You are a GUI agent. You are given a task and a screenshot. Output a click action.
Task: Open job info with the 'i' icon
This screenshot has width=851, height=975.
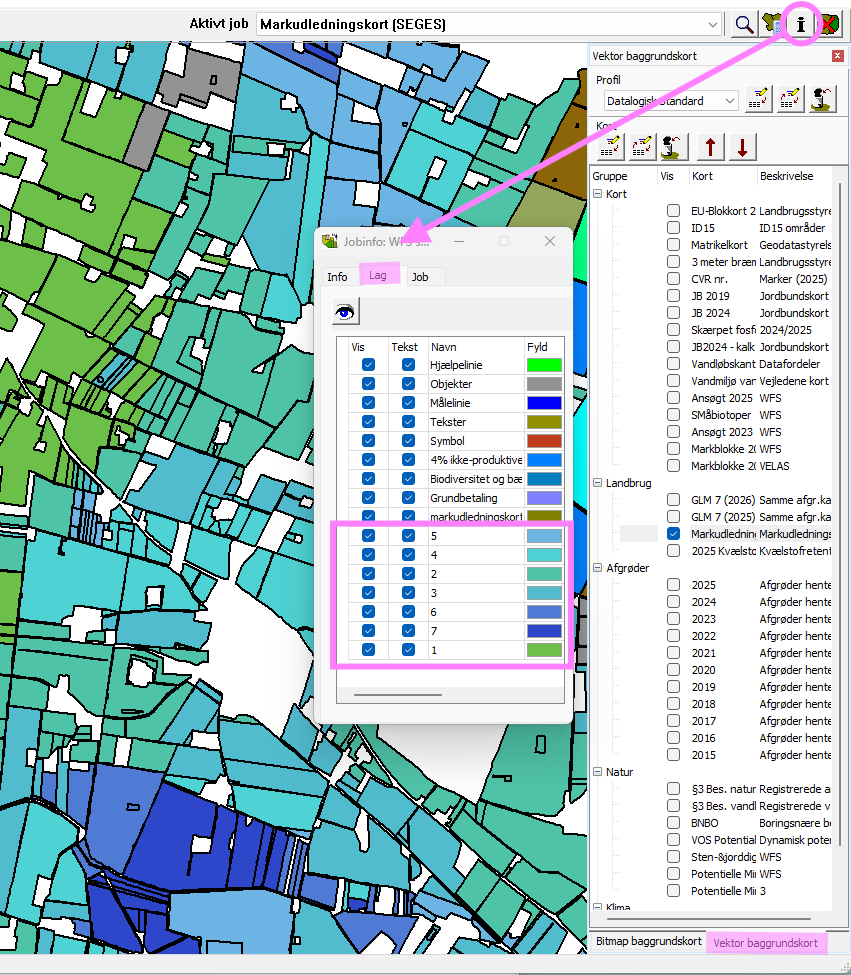tap(800, 24)
